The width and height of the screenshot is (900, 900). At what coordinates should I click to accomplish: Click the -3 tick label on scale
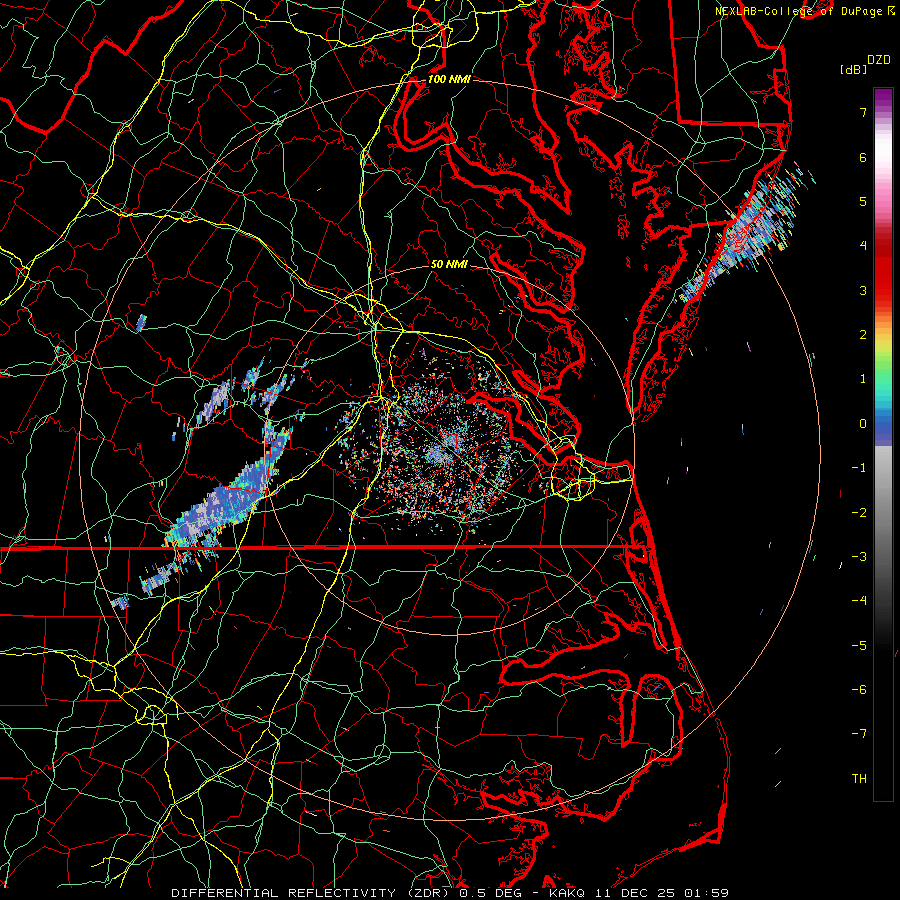coord(859,557)
